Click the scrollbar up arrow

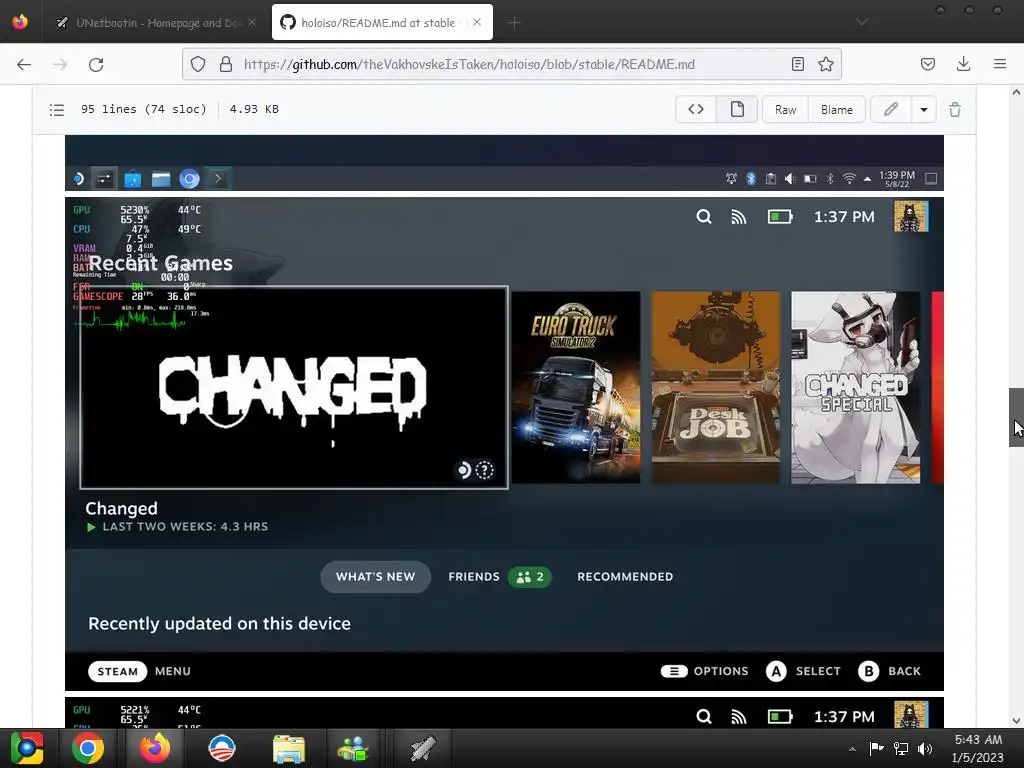[1016, 92]
